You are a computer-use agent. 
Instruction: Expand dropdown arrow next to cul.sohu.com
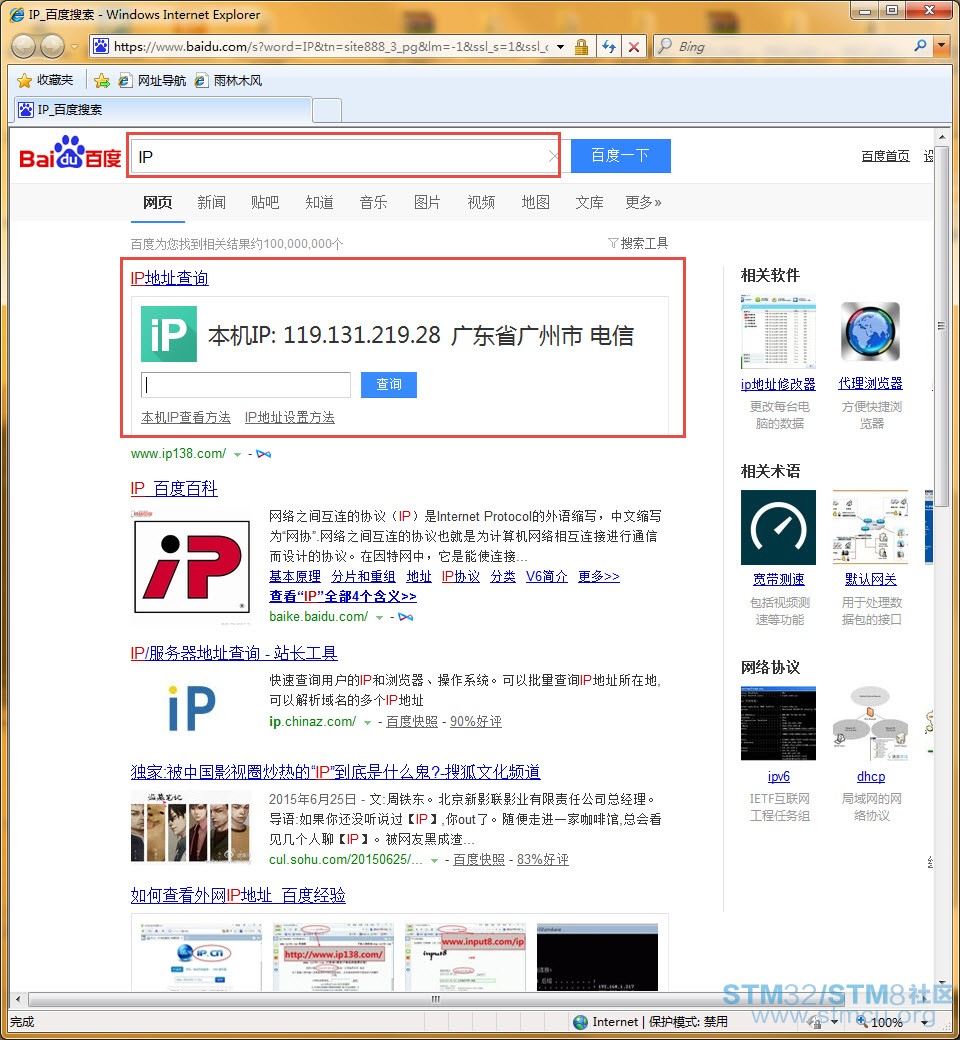[435, 860]
